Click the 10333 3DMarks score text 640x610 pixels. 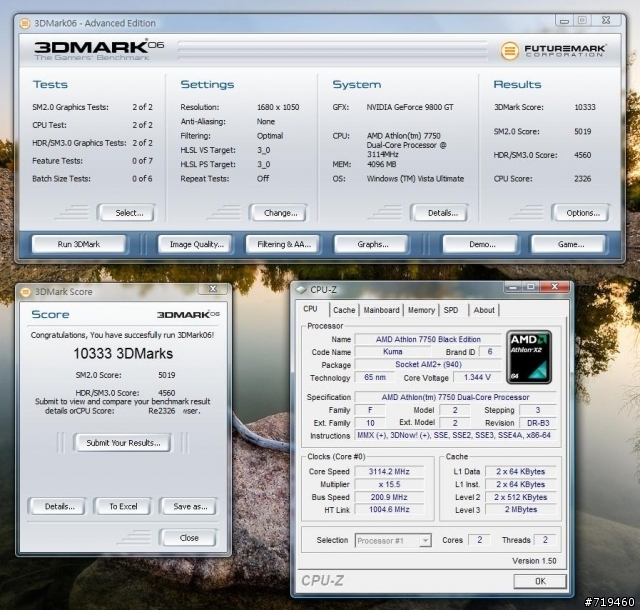coord(123,354)
